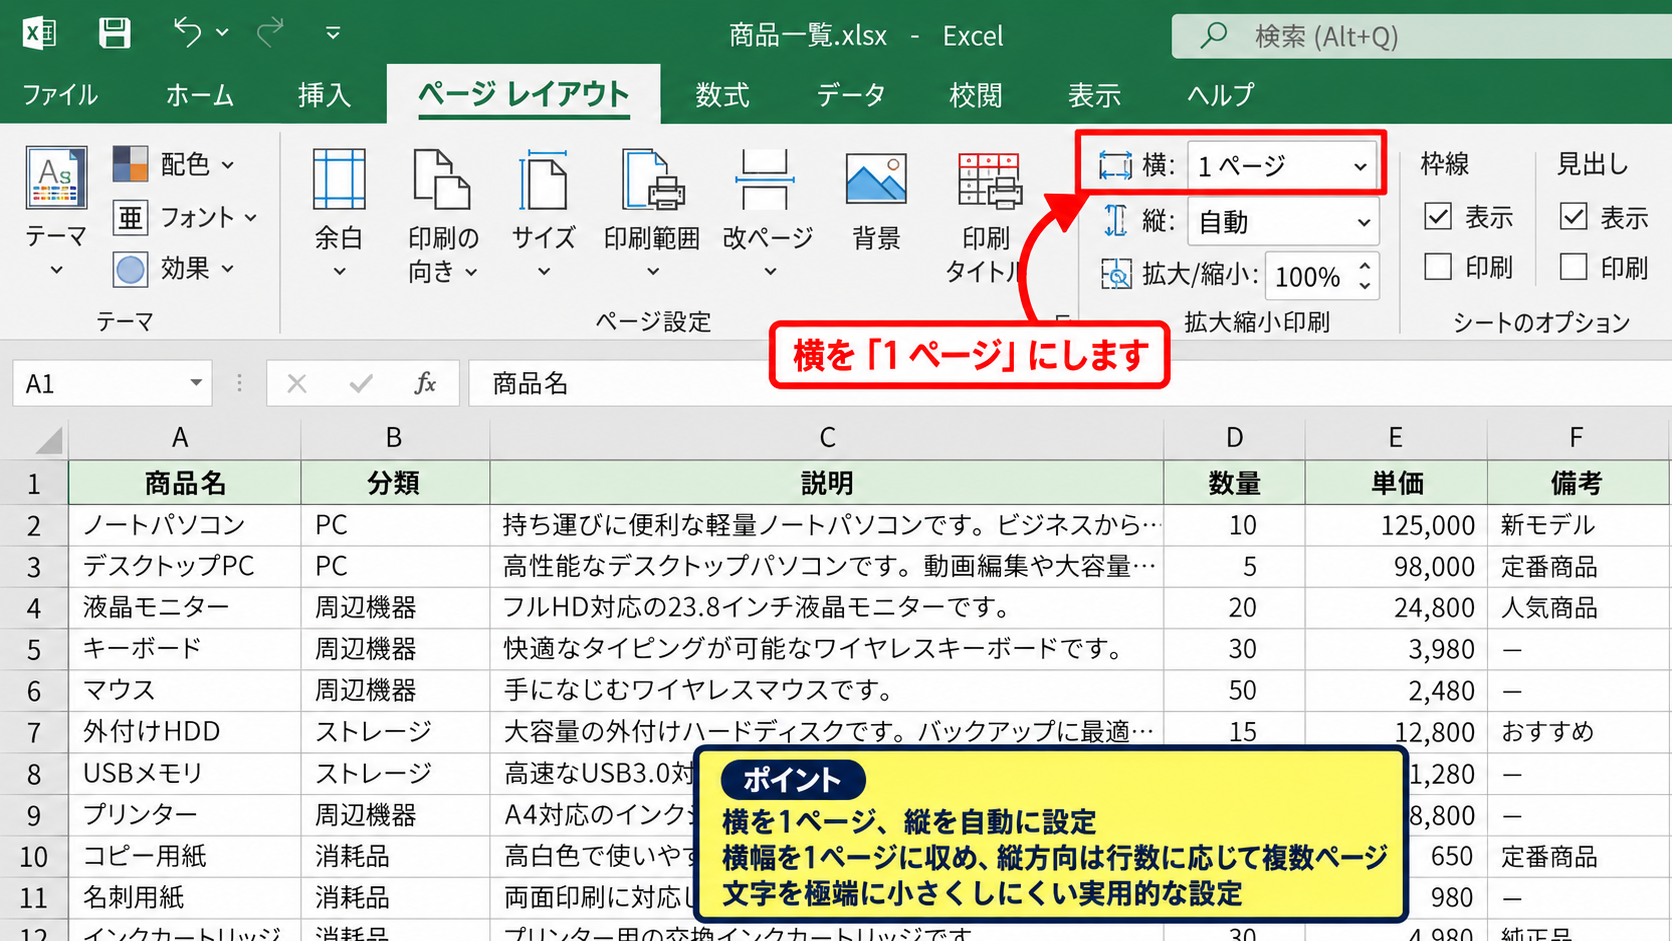Screen dimensions: 1672x941
Task: Select row 5 header
Action: click(x=34, y=649)
